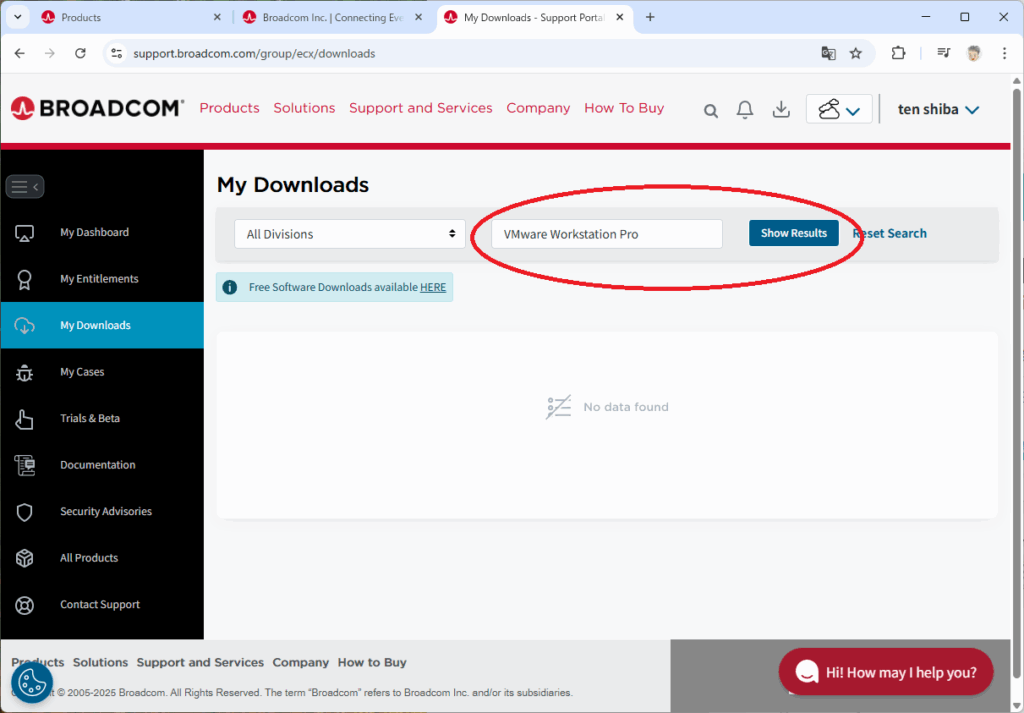Switch to the Broadcom Inc. browser tab
Viewport: 1024px width, 713px height.
click(x=324, y=17)
